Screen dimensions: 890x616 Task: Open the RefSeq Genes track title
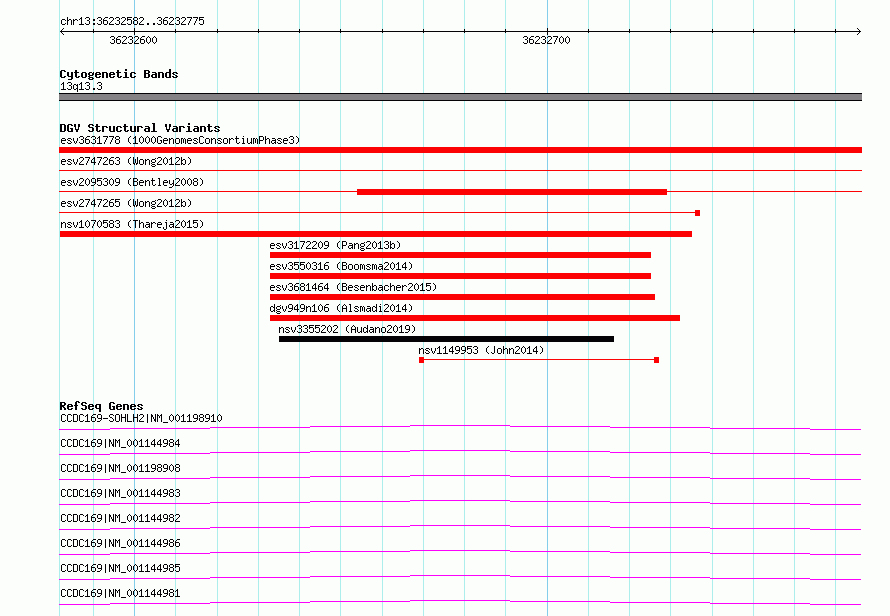101,406
